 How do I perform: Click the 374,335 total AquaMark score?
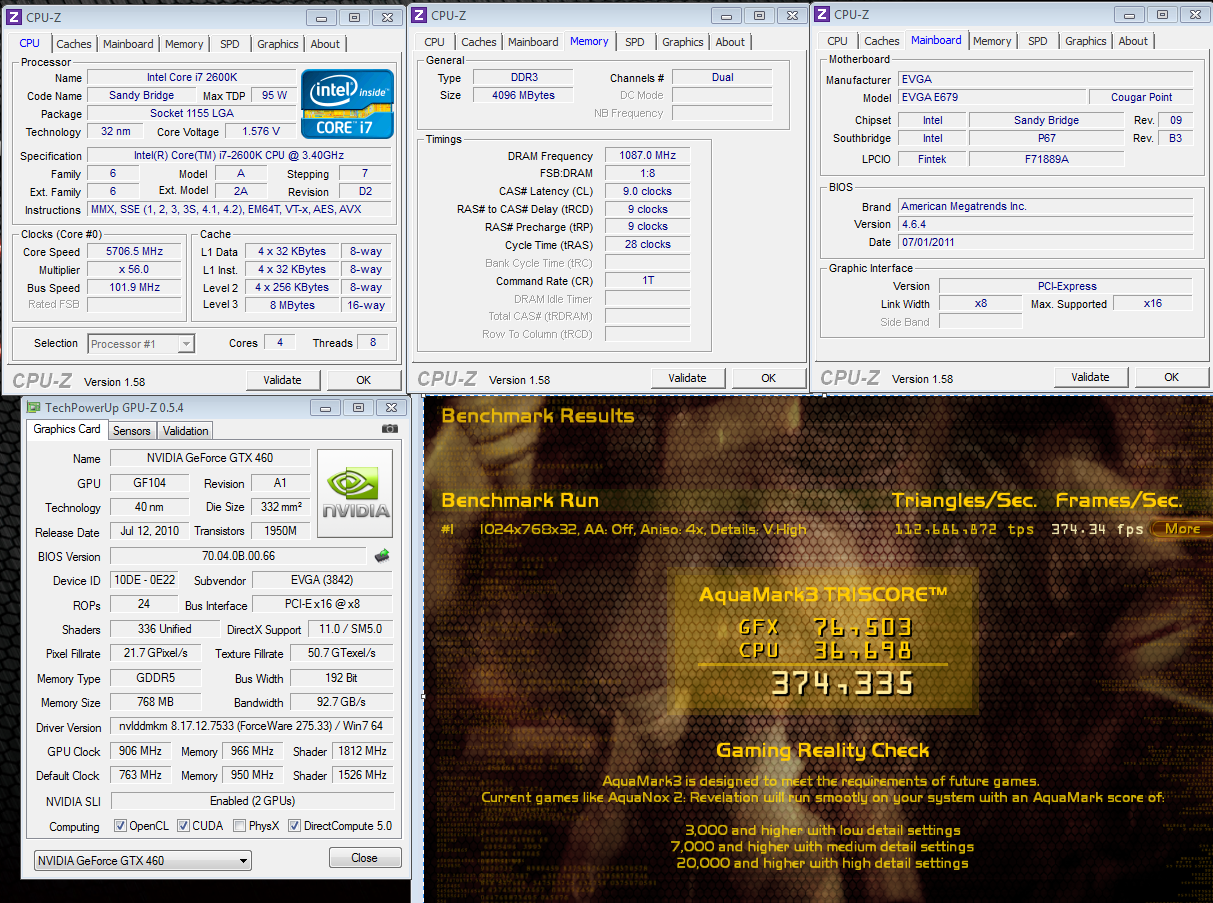click(x=842, y=683)
